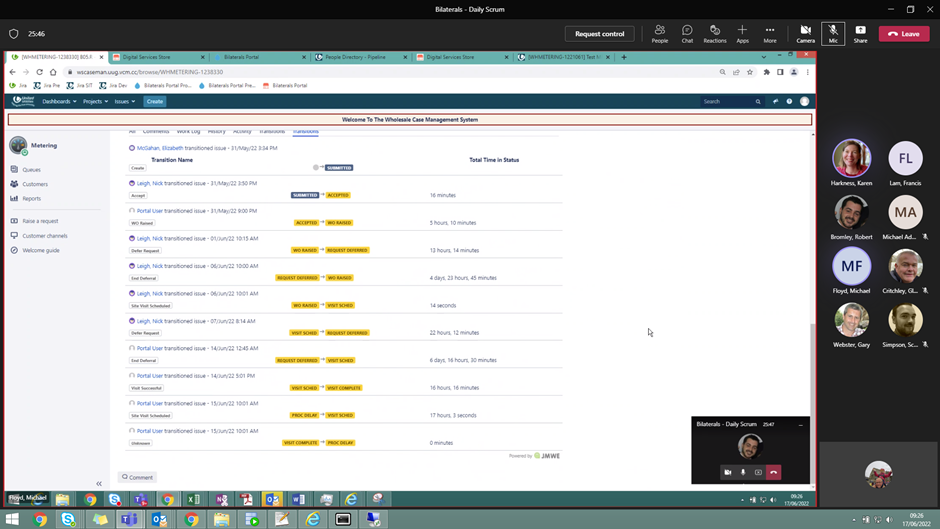This screenshot has width=940, height=529.
Task: Click the Comment button below transitions
Action: pyautogui.click(x=137, y=477)
